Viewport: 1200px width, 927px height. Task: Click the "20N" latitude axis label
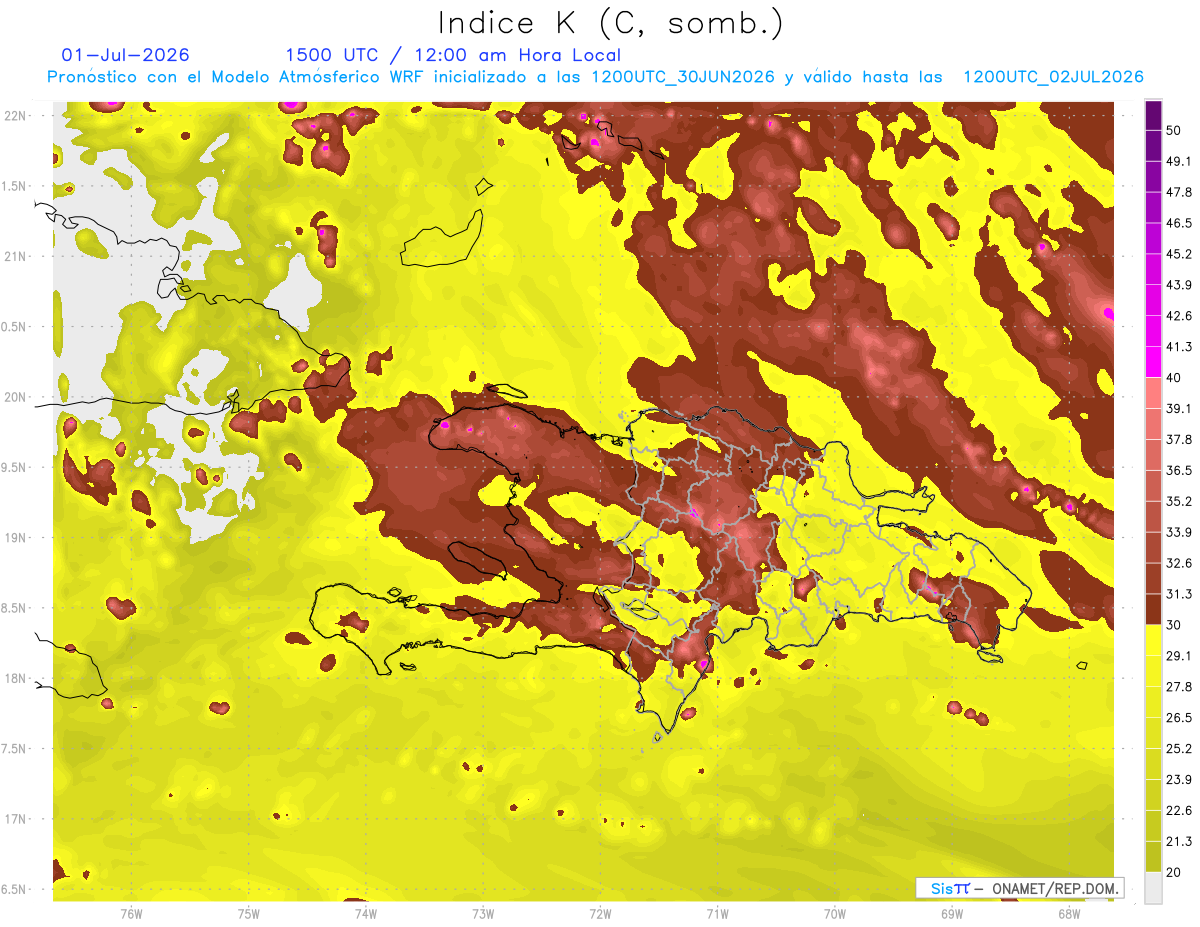coord(16,397)
